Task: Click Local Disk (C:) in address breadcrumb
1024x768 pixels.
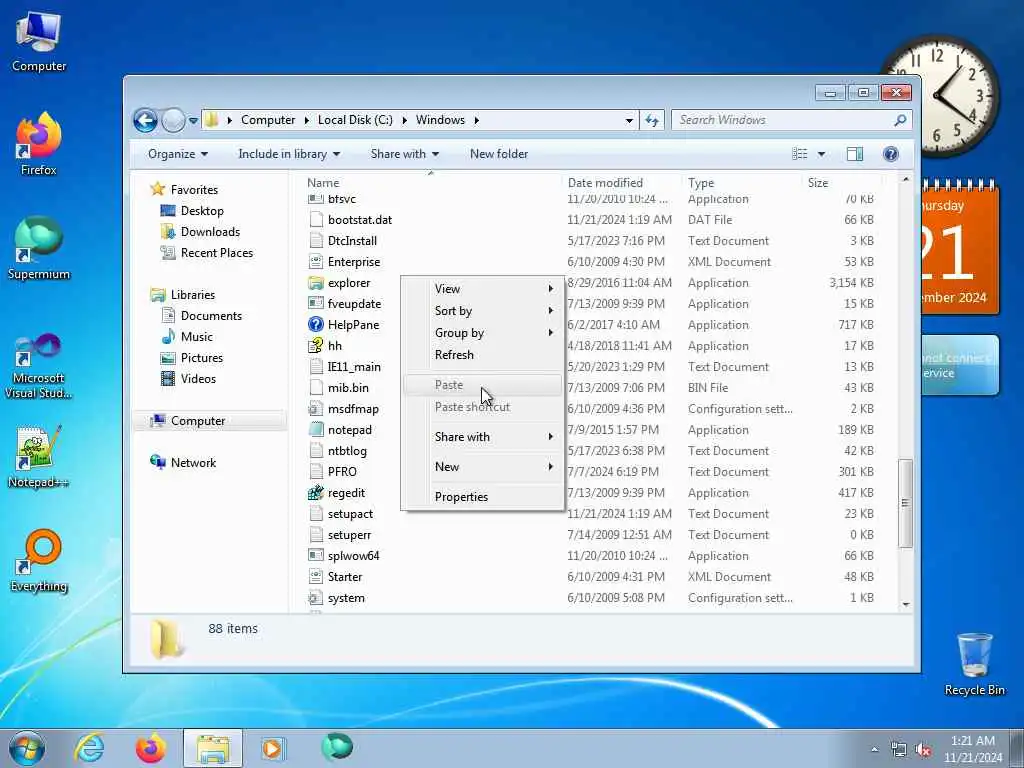Action: [355, 120]
